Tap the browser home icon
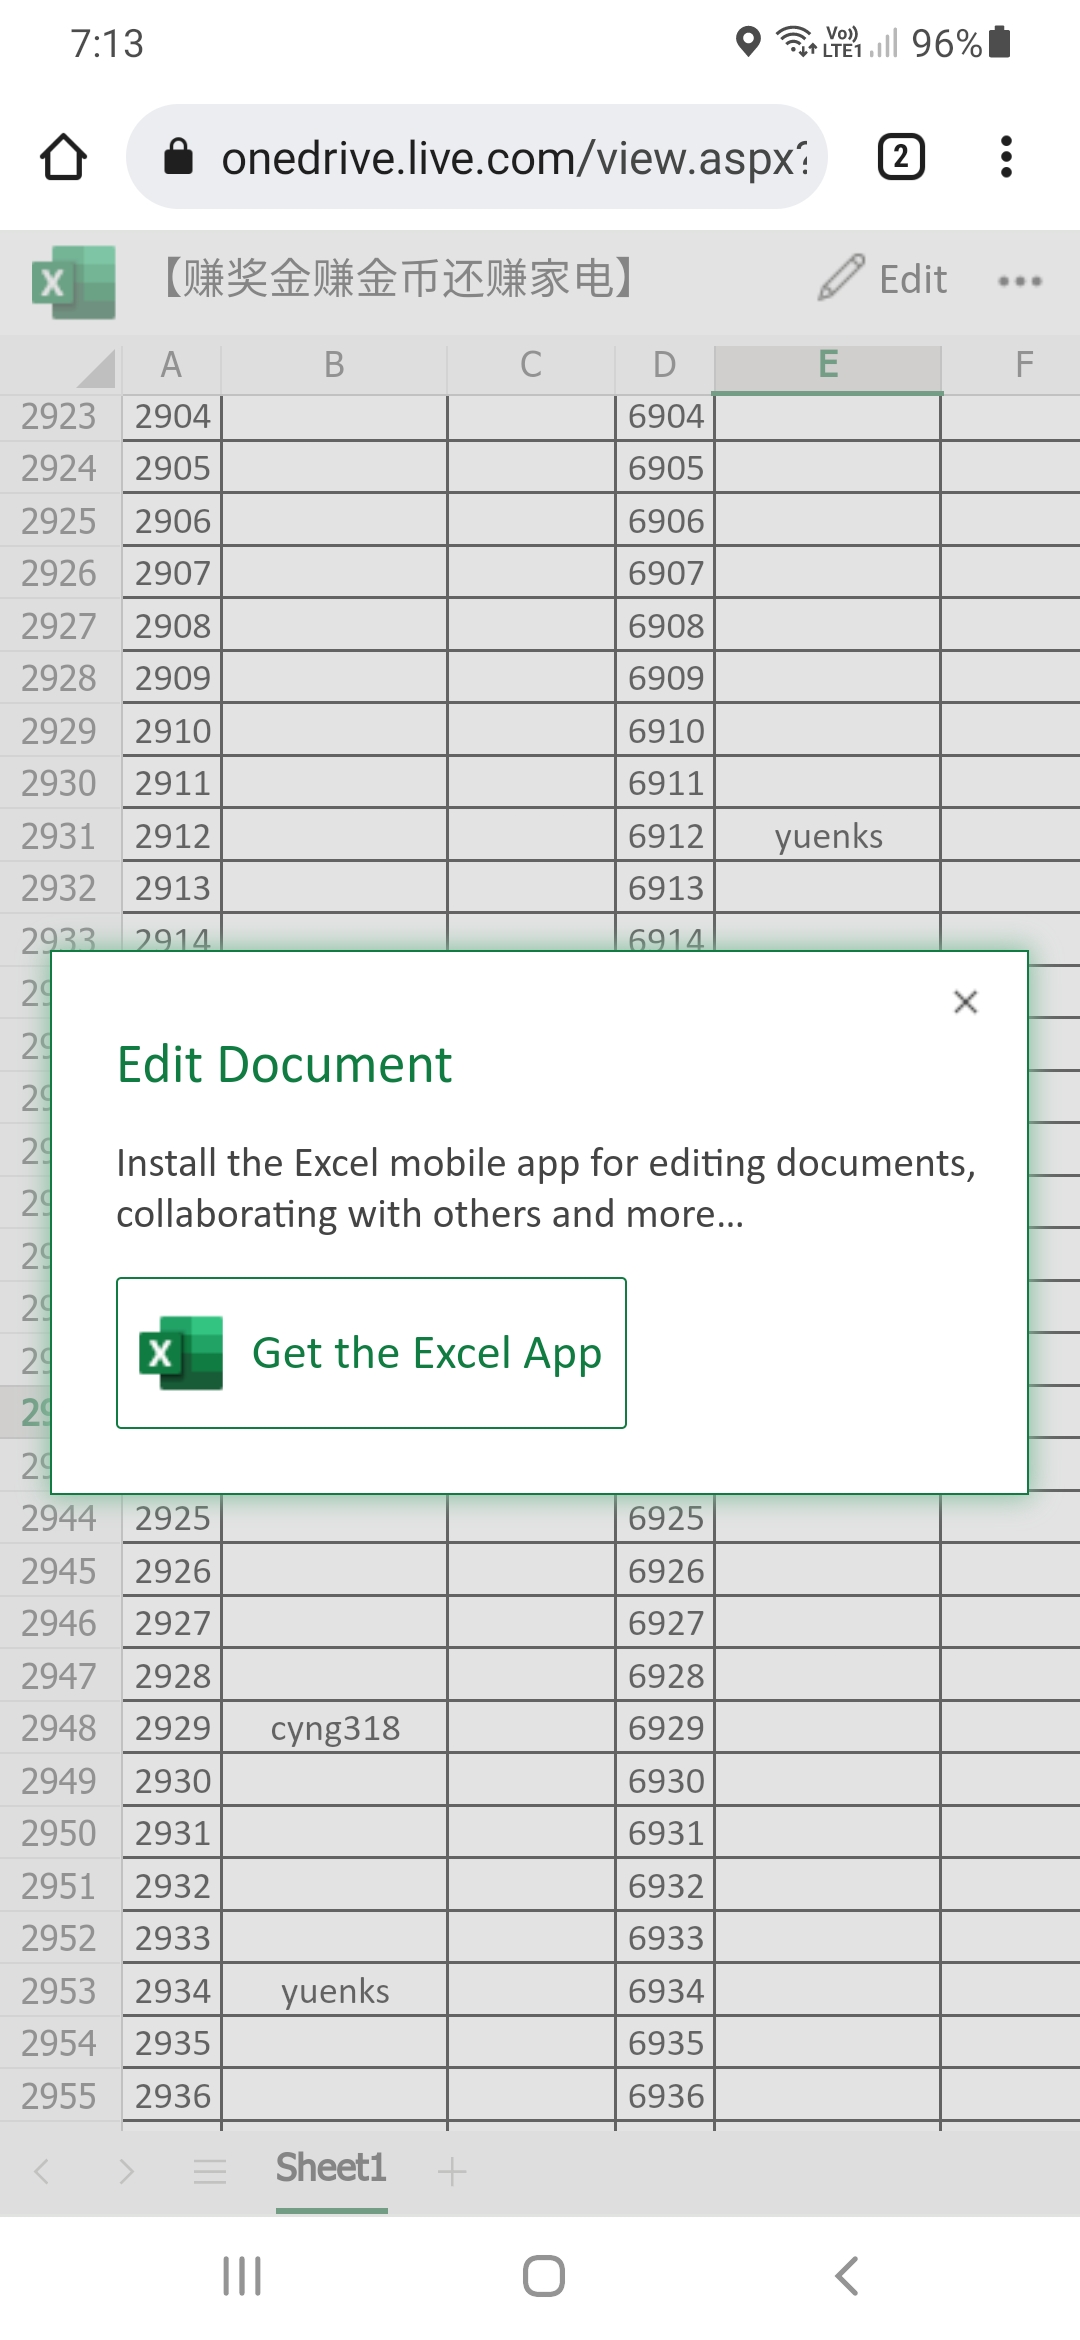 coord(63,157)
